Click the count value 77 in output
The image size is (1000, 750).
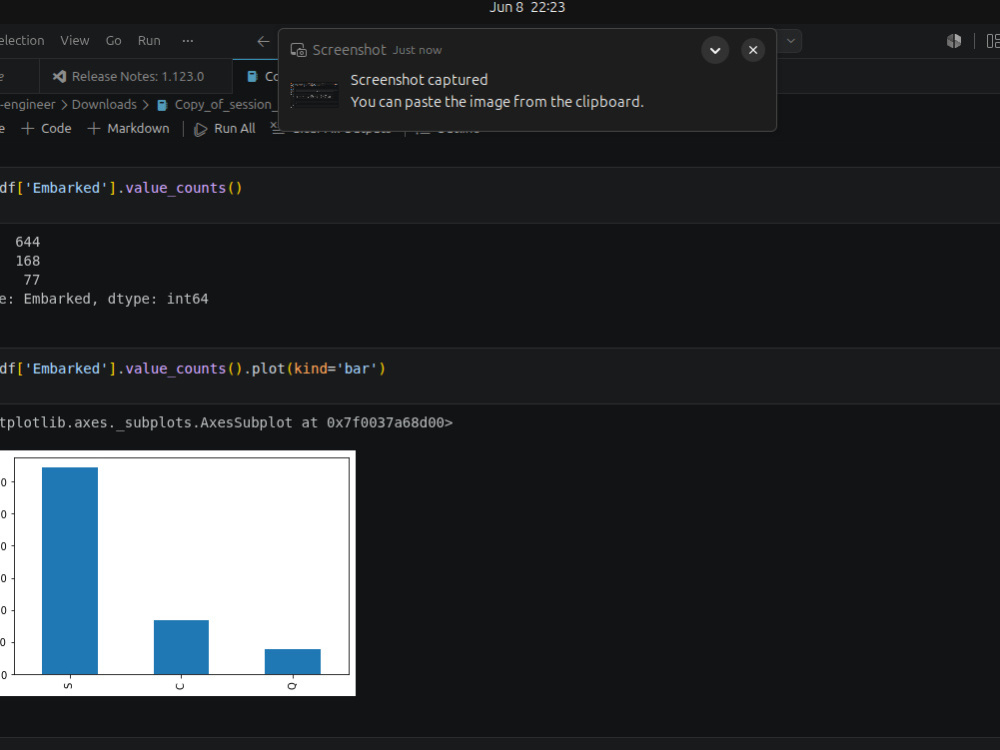[32, 281]
